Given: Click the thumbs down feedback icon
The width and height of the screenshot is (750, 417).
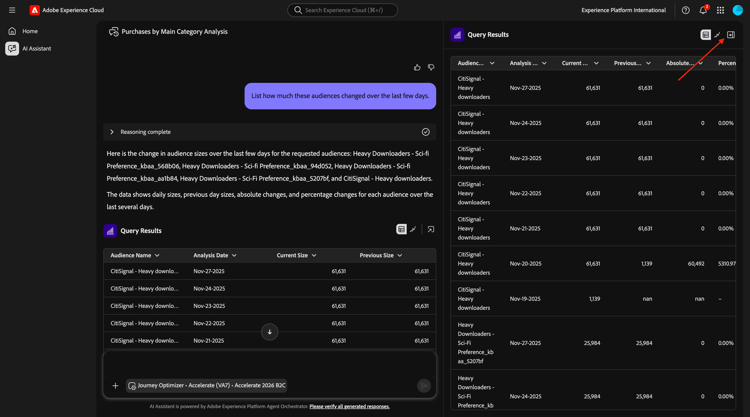Looking at the screenshot, I should (x=431, y=67).
